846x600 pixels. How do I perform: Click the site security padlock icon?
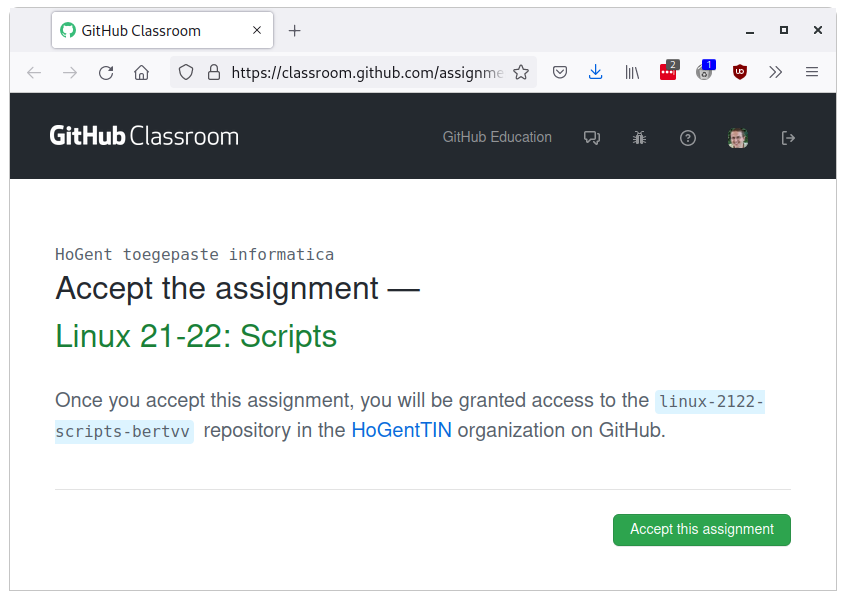click(213, 72)
